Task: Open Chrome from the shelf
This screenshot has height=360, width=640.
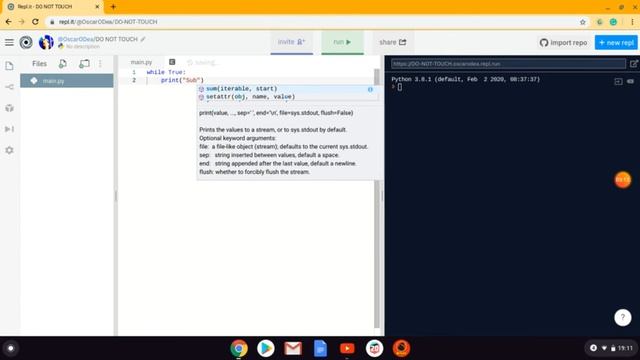Action: pyautogui.click(x=239, y=348)
